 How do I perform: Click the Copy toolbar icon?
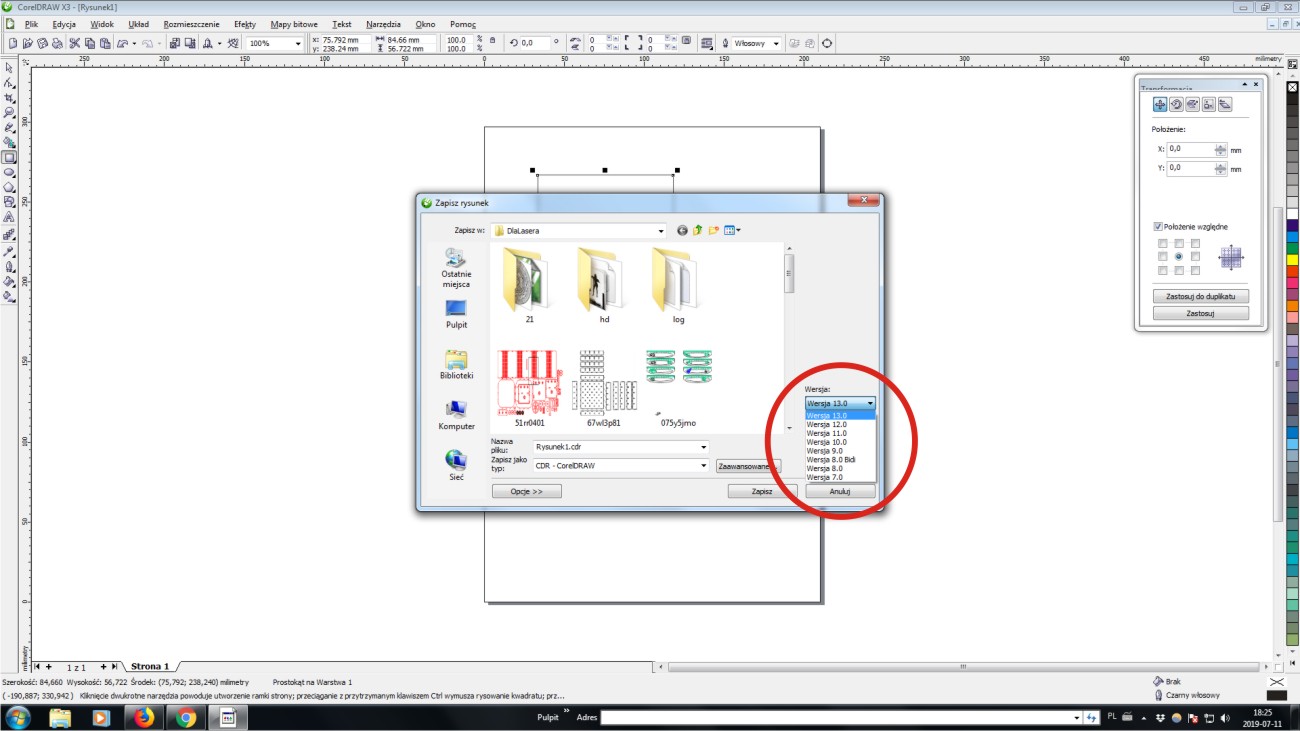[x=89, y=43]
